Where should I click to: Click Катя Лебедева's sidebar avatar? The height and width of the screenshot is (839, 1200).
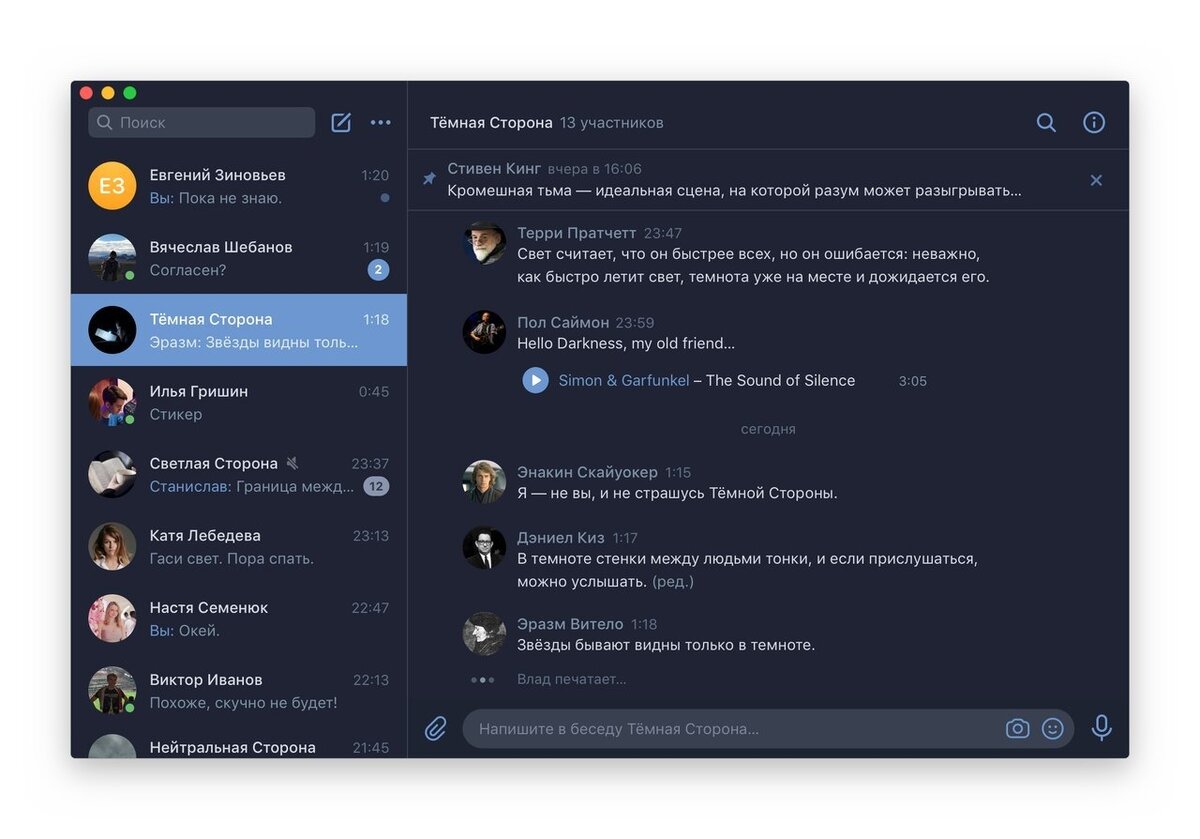(112, 546)
